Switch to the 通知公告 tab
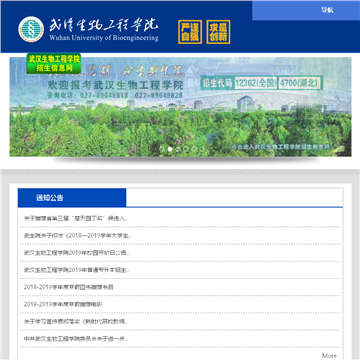The height and width of the screenshot is (360, 360). (x=72, y=198)
